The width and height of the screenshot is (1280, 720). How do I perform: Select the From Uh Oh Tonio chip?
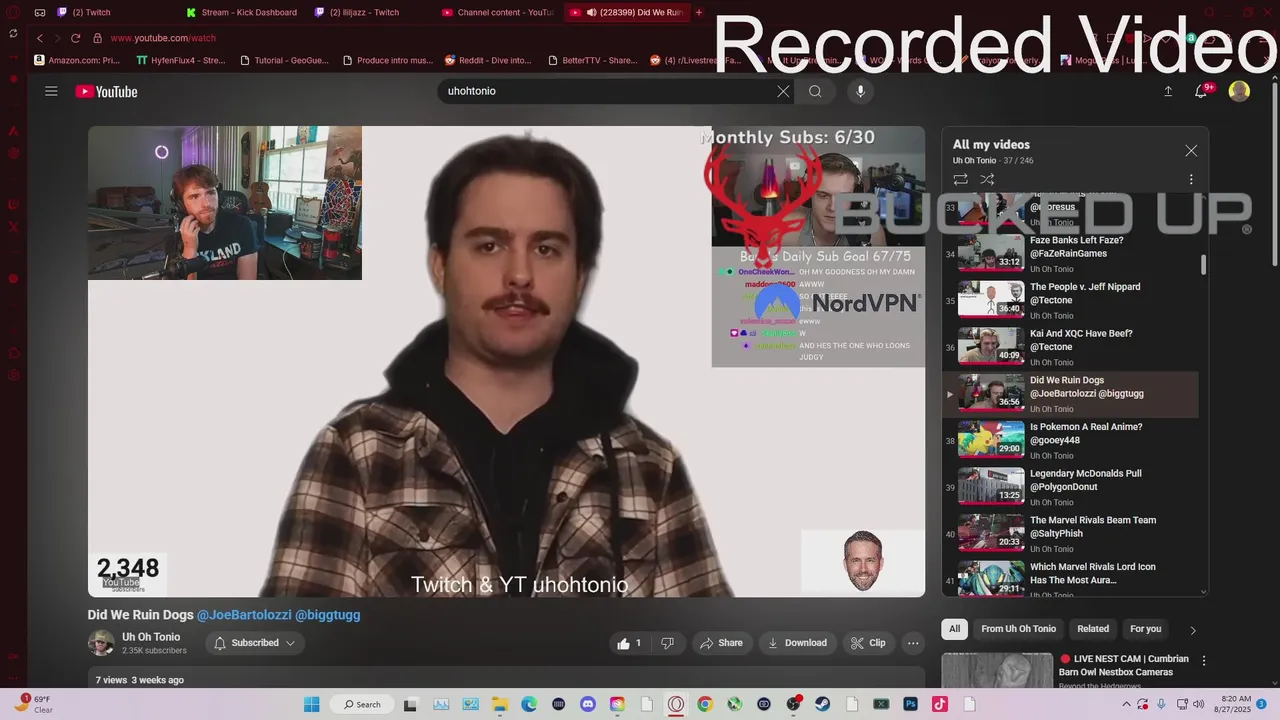point(1018,629)
